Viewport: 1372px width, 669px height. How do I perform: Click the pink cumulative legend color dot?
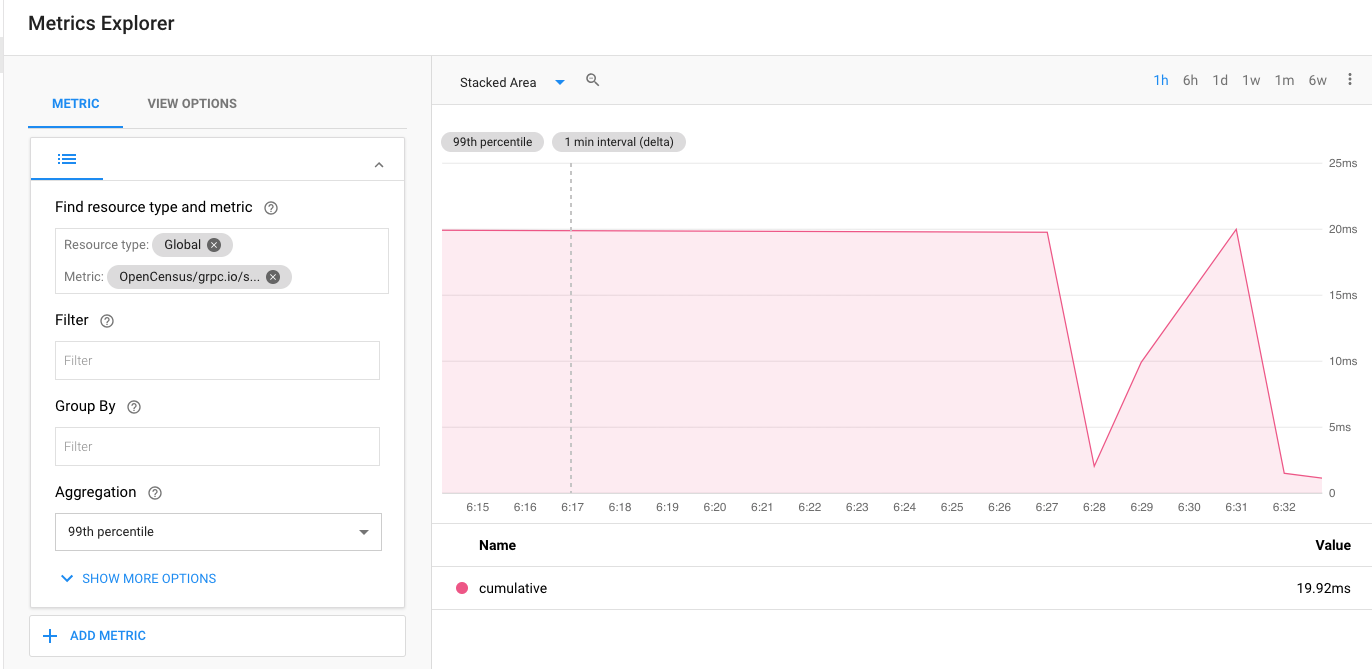(x=462, y=588)
